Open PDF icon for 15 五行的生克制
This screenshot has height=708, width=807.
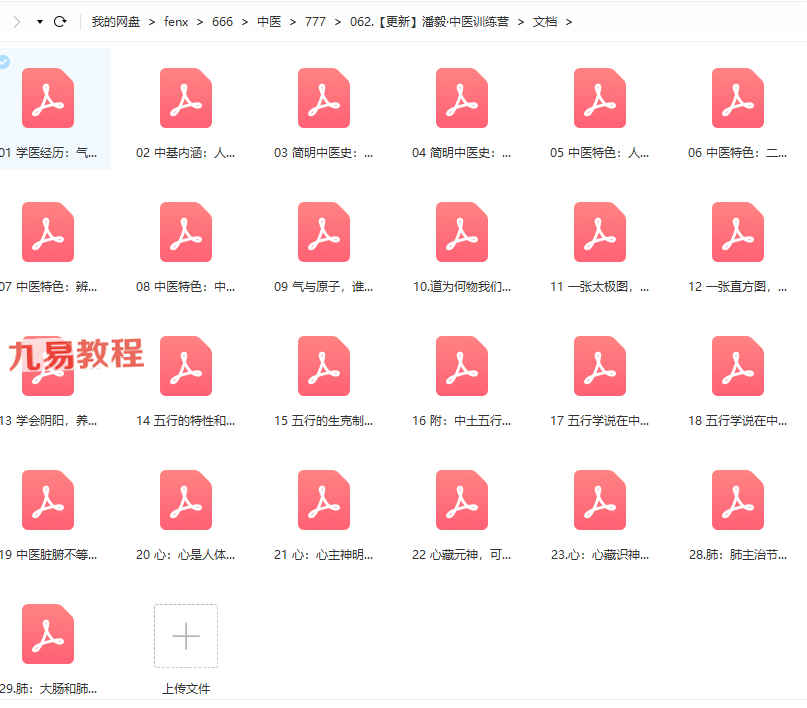(x=324, y=366)
